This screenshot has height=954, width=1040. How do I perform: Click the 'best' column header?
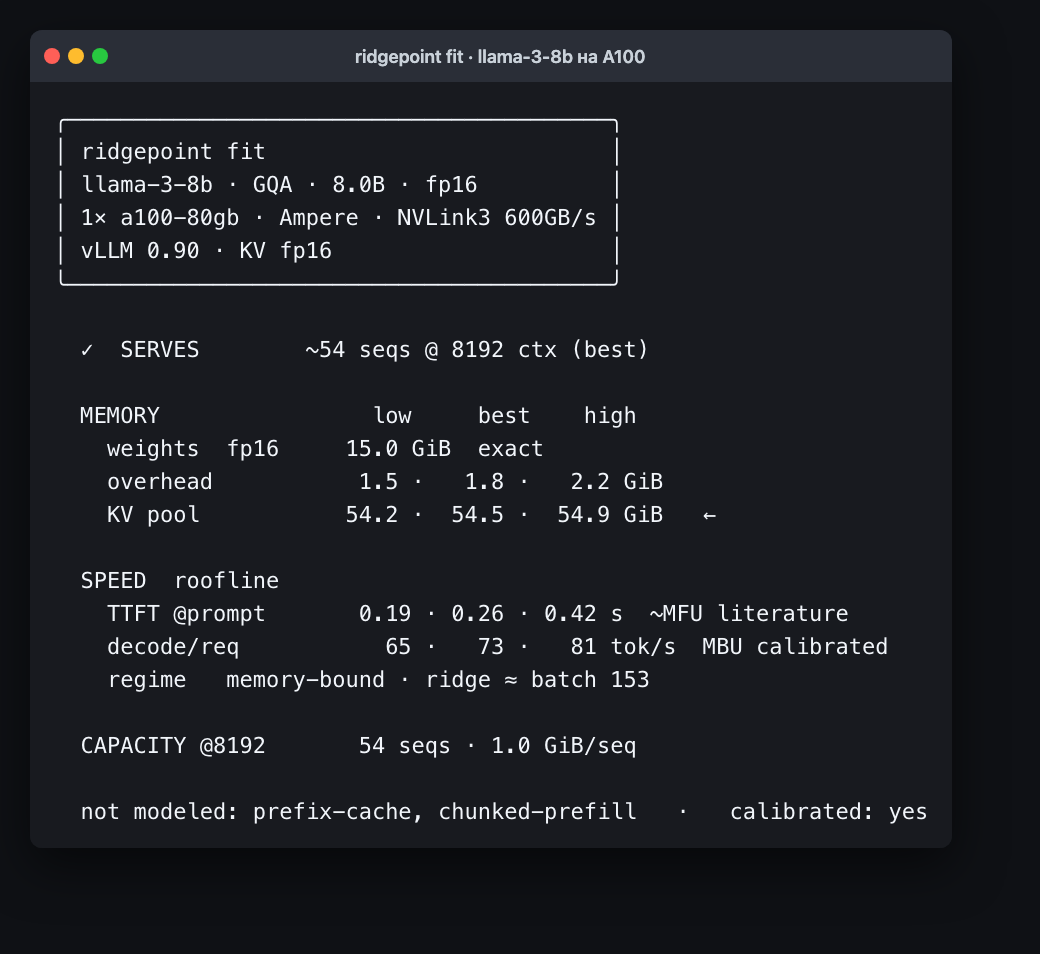pyautogui.click(x=504, y=416)
